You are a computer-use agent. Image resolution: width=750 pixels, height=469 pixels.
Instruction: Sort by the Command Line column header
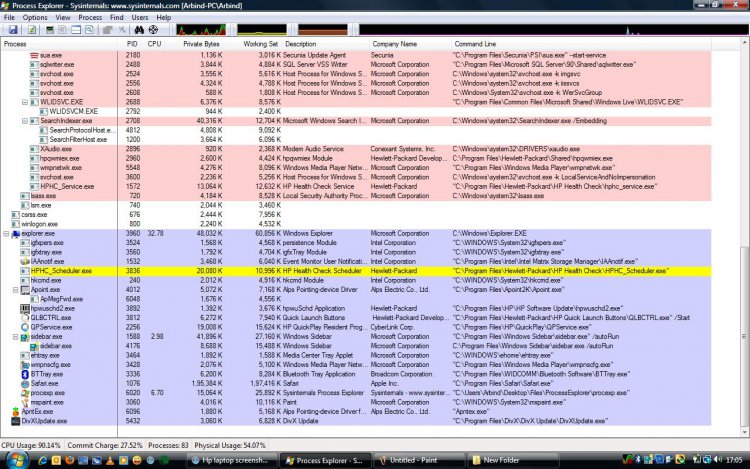tap(581, 44)
